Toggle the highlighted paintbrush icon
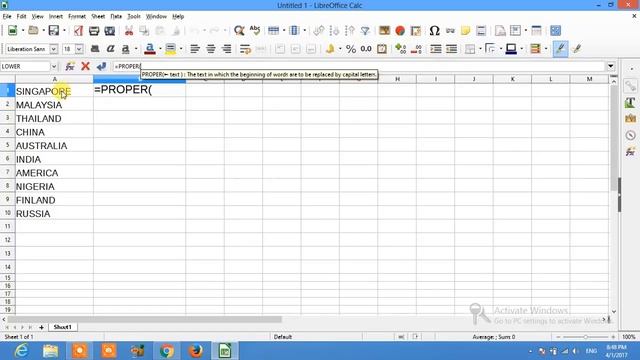Image resolution: width=640 pixels, height=360 pixels. point(560,49)
